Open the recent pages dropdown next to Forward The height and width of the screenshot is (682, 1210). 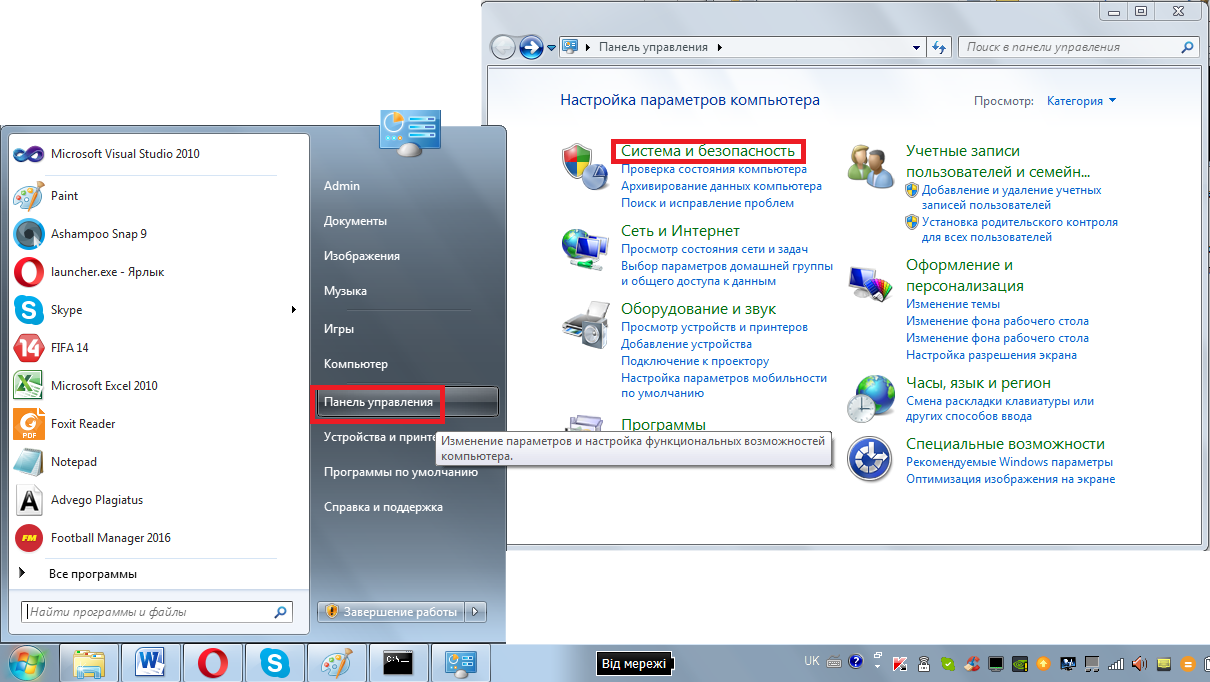tap(551, 47)
